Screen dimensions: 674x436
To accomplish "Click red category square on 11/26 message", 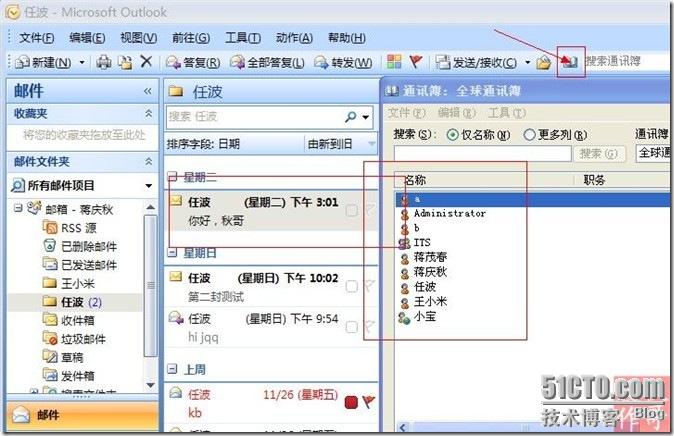I will [351, 402].
